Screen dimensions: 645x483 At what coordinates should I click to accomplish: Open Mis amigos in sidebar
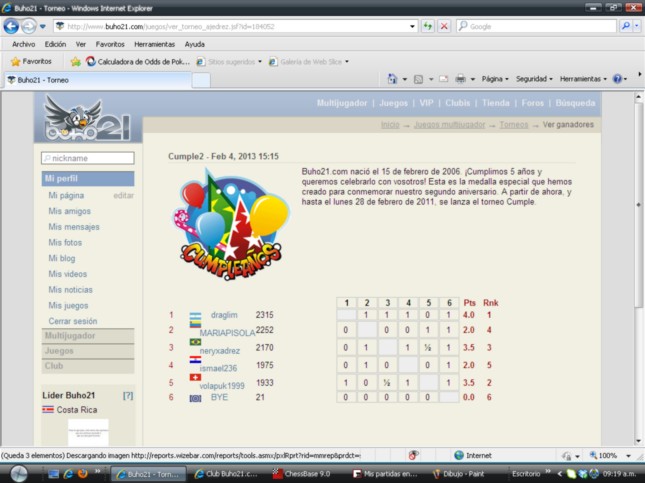[x=70, y=211]
